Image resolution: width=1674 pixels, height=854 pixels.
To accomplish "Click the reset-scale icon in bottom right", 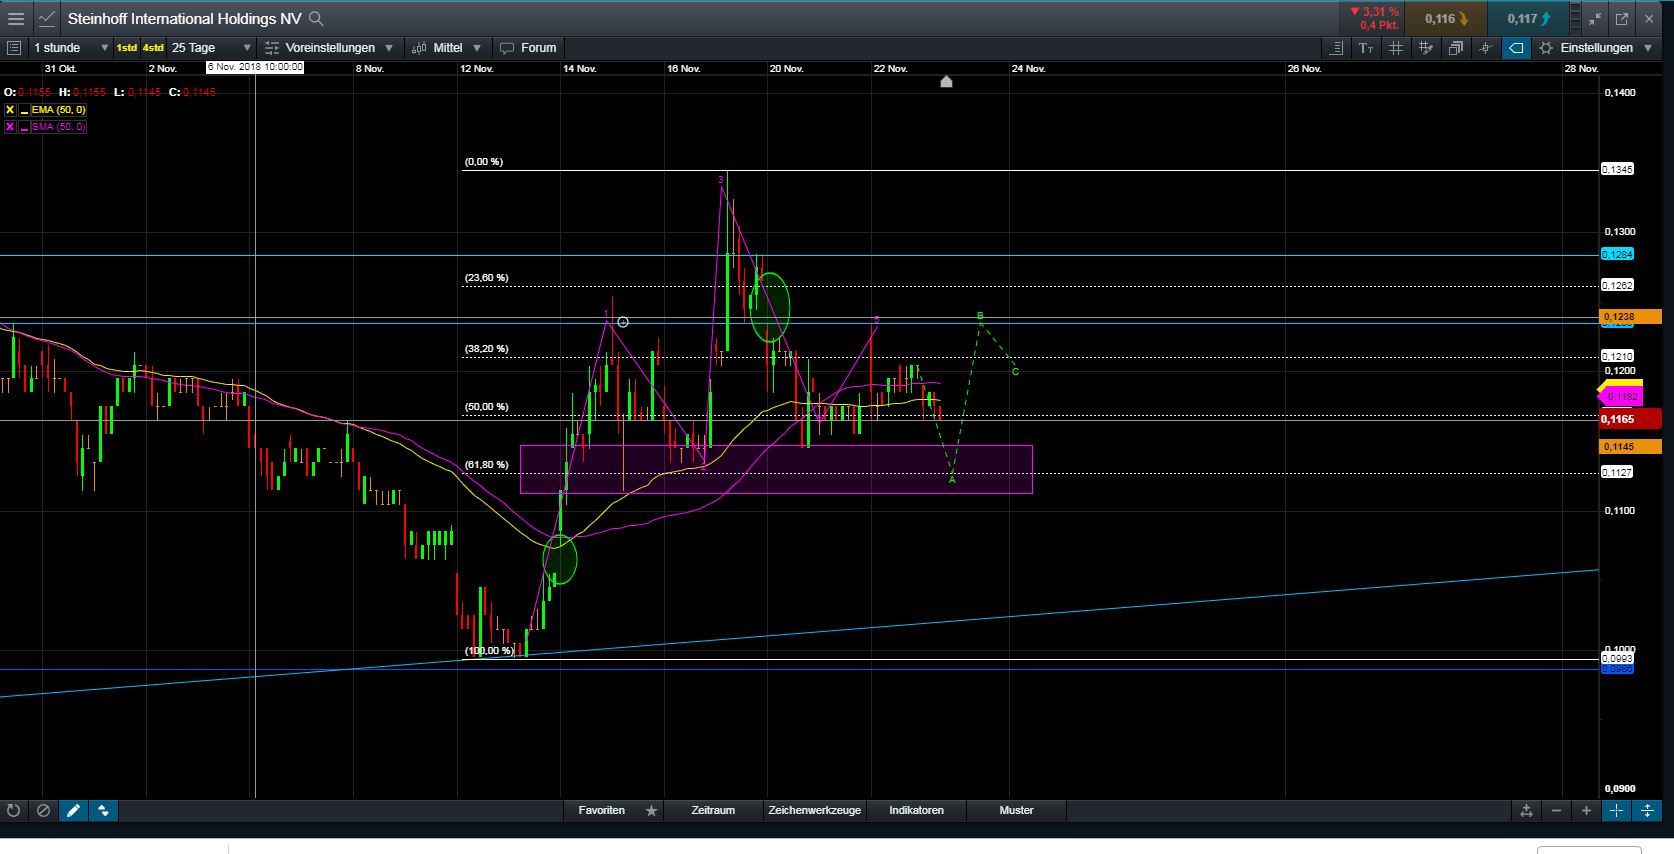I will click(x=1527, y=811).
